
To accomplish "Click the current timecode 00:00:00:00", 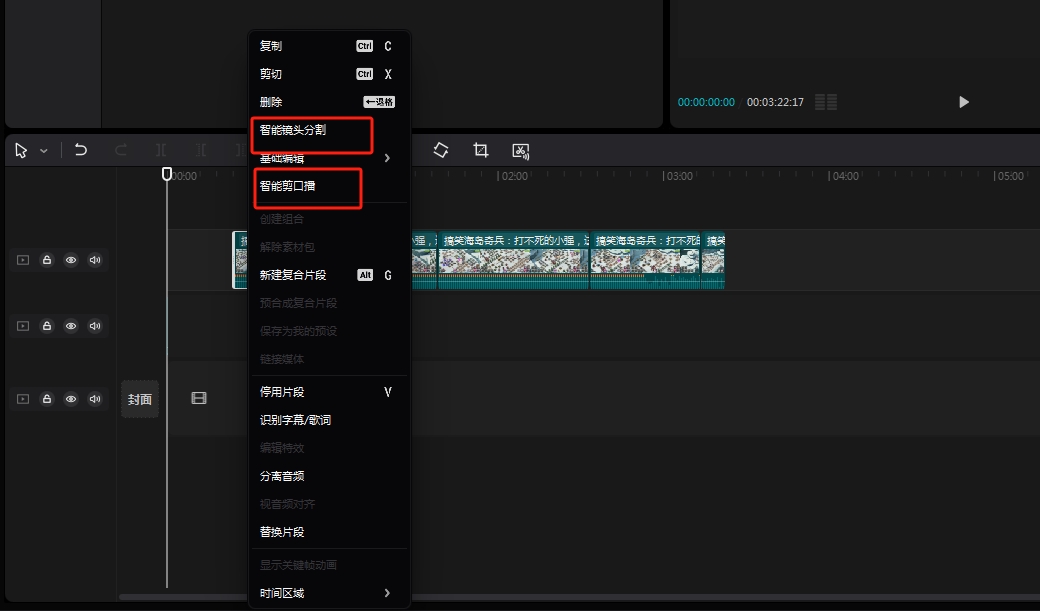I will 706,102.
